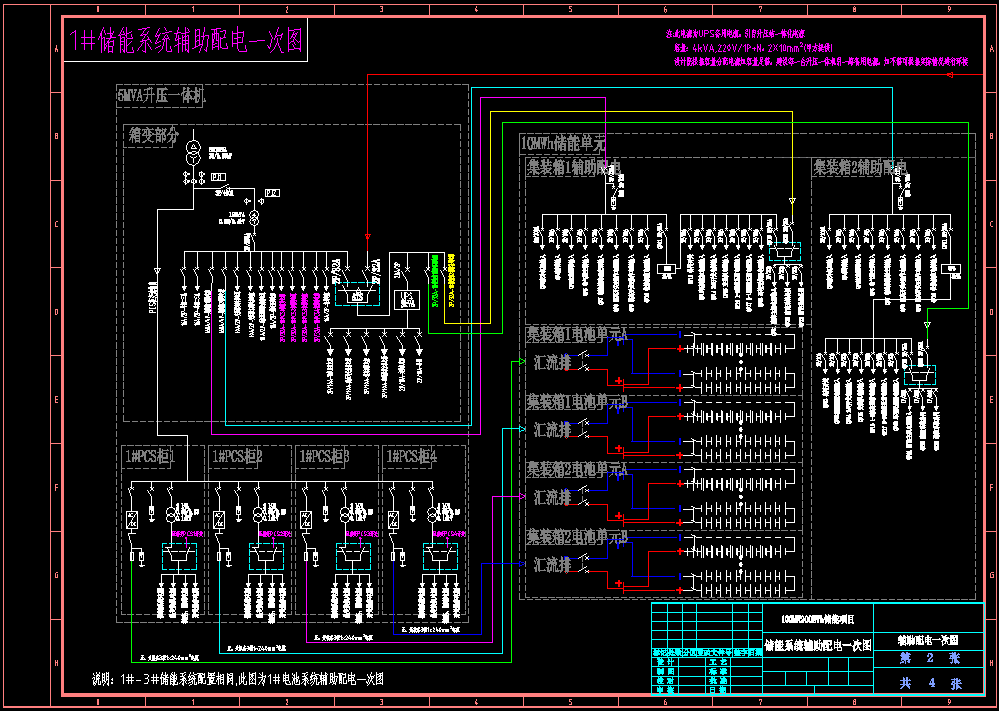Select the magenta 4kVA,220V/1P+N UPS note line
999x711 pixels.
tap(753, 48)
